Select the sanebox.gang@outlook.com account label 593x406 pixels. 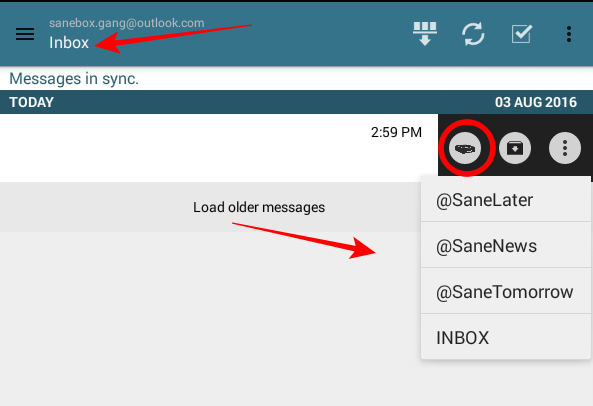point(127,23)
